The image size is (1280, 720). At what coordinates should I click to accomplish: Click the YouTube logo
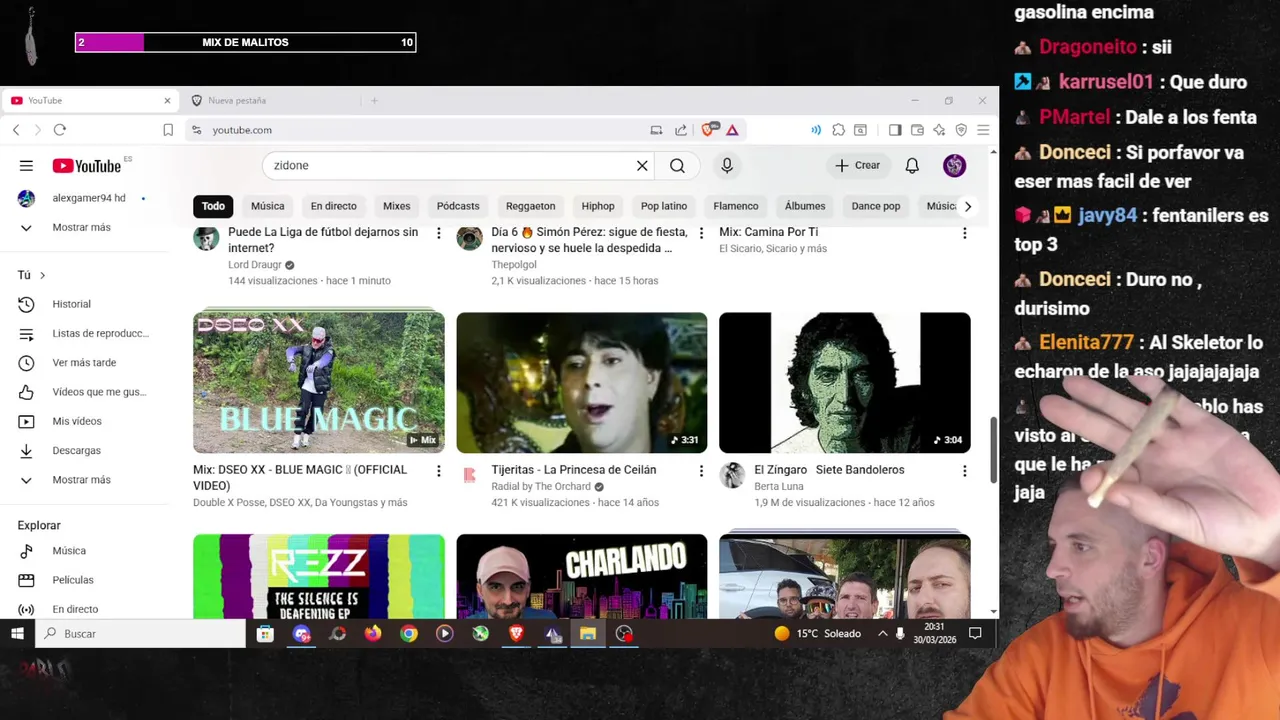[87, 166]
